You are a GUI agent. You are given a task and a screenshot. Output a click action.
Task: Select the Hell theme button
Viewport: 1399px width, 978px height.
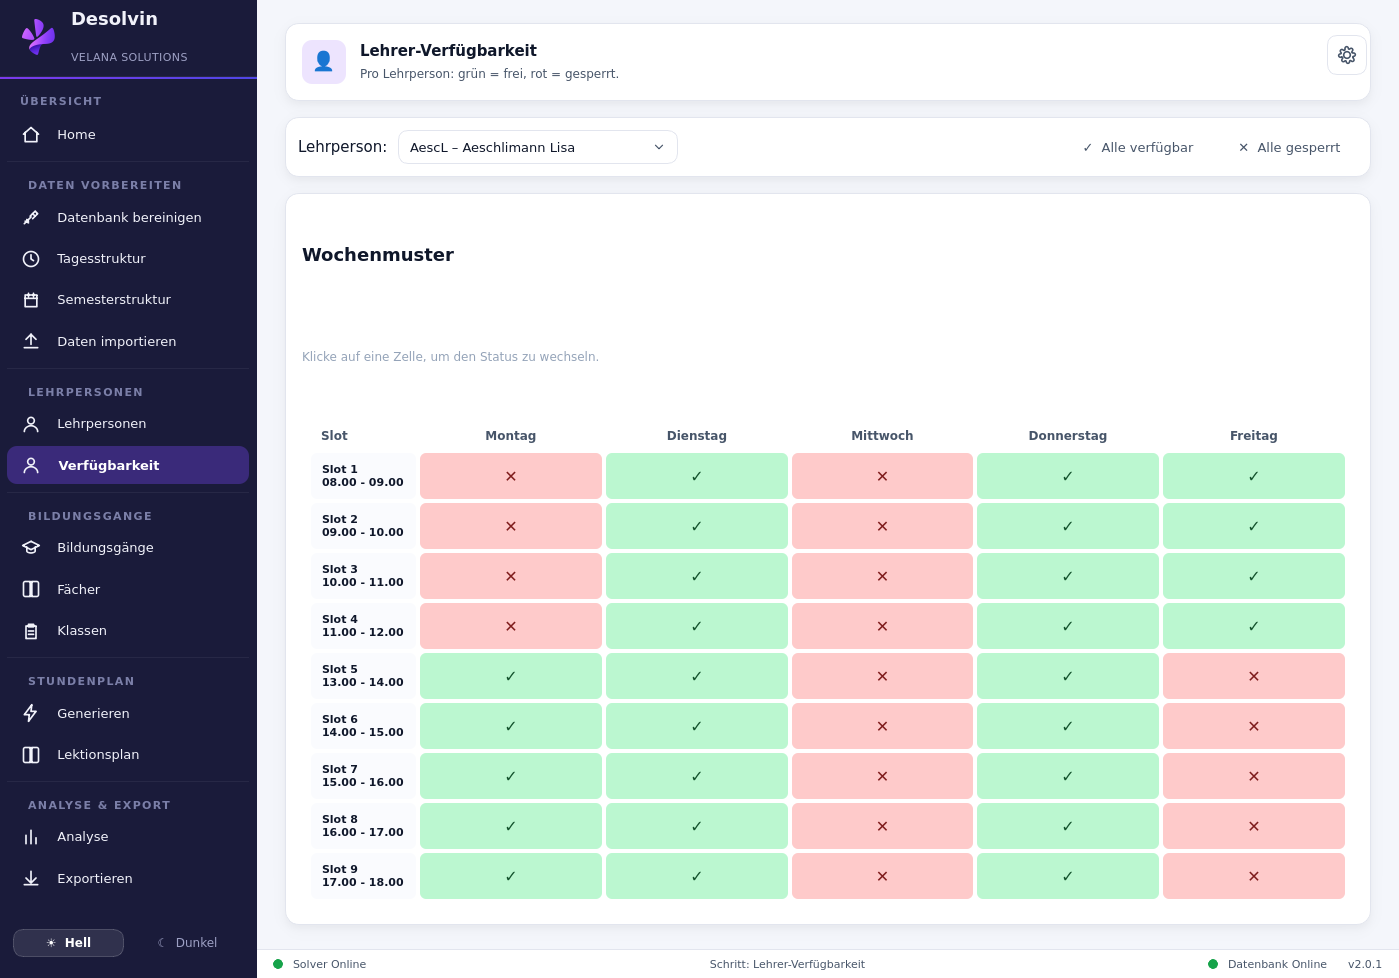[x=68, y=943]
